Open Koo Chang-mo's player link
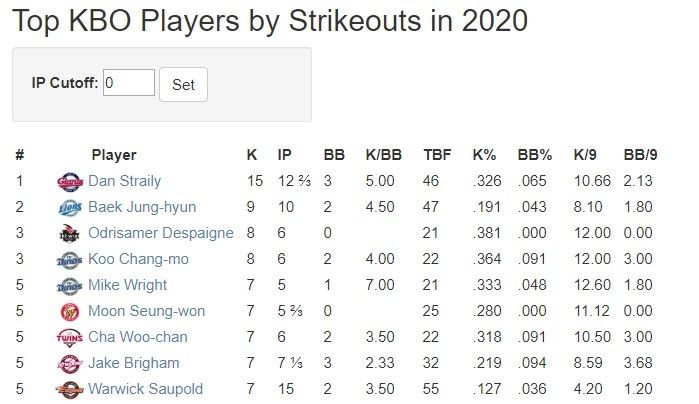Image resolution: width=699 pixels, height=404 pixels. (x=138, y=260)
